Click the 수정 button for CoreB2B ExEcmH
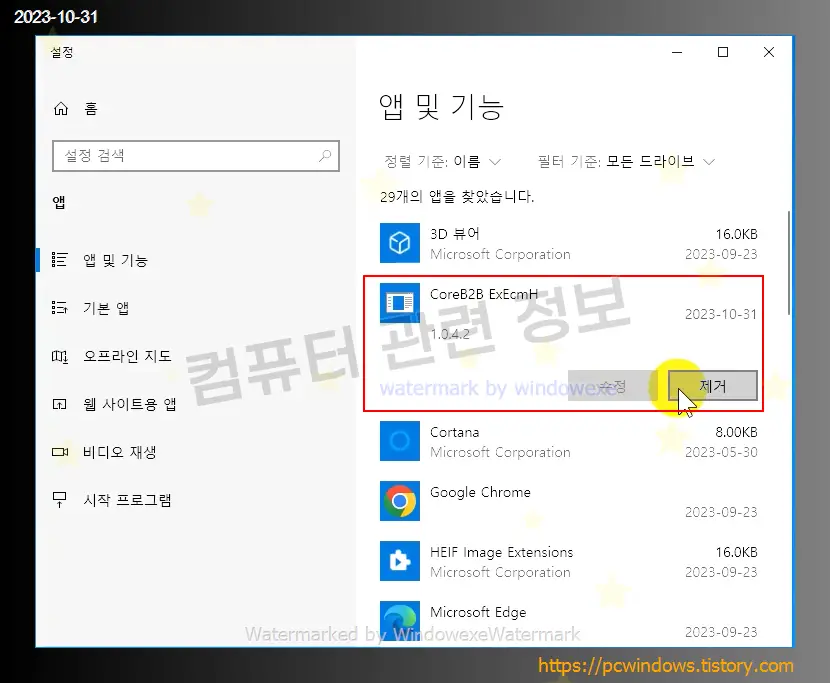Screen dimensions: 830x683 [612, 385]
